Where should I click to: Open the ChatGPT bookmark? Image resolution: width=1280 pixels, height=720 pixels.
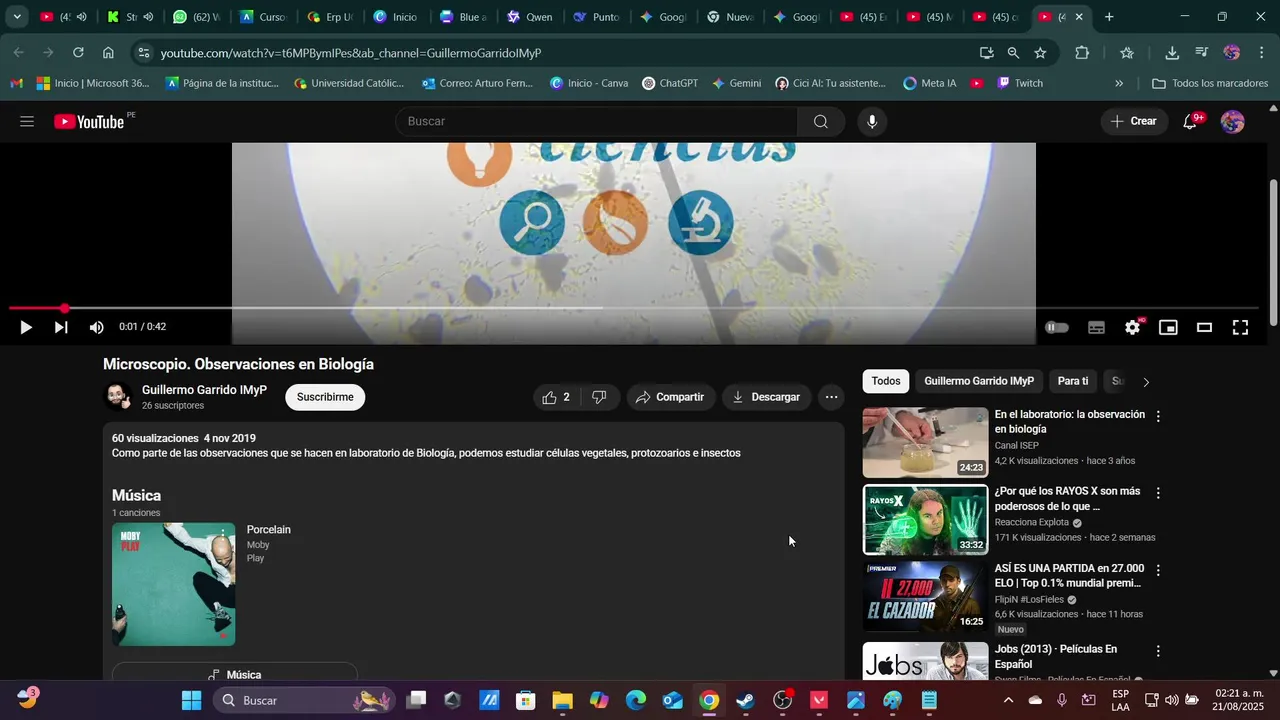670,83
